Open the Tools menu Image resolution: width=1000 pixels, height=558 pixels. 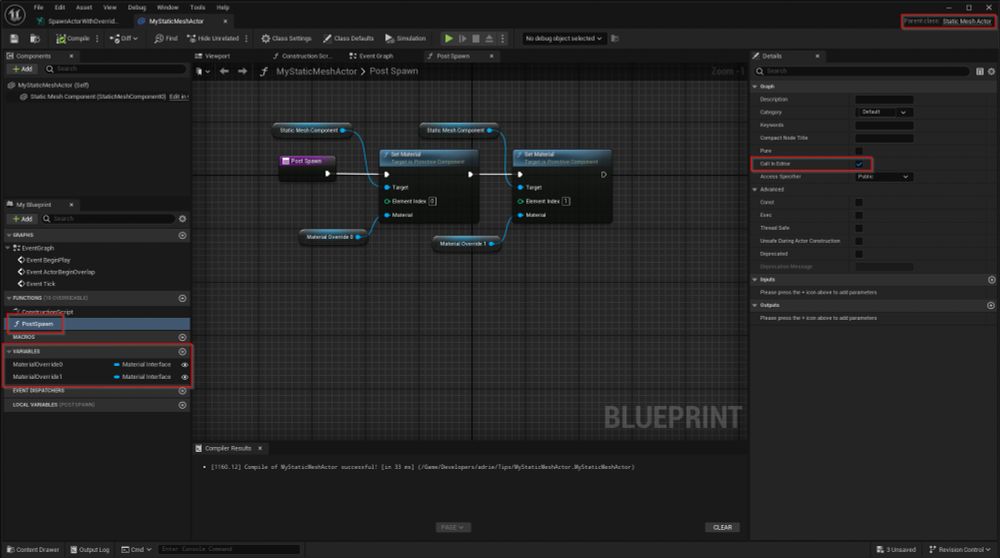(197, 8)
